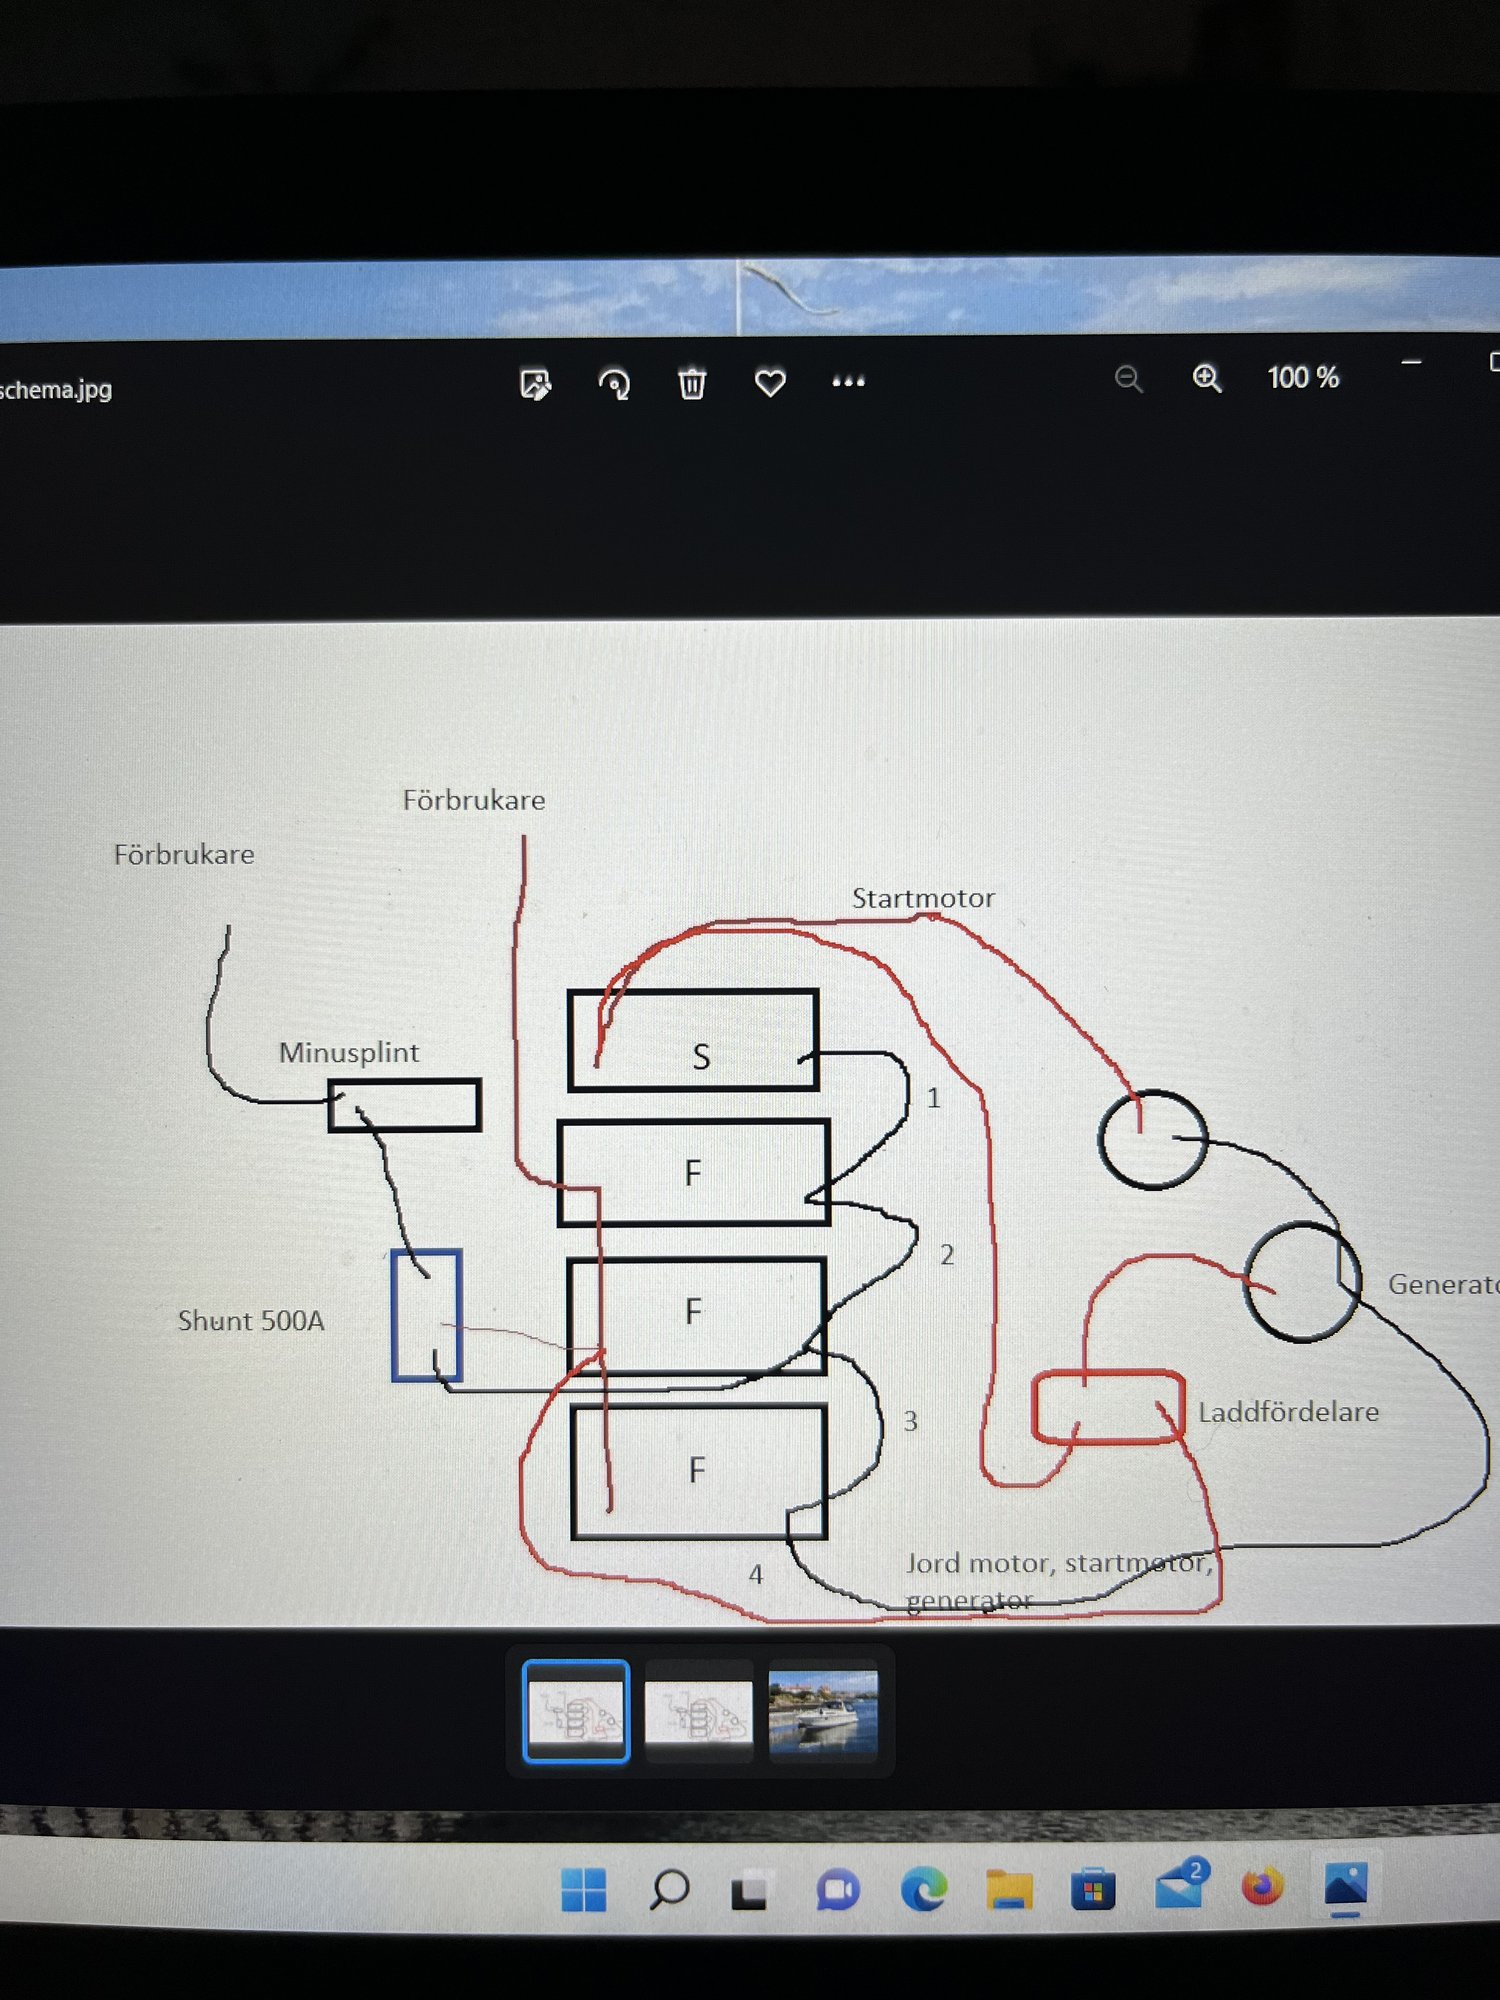Select the second schema thumbnail in filmstrip
This screenshot has height=2000, width=1500.
[699, 1711]
